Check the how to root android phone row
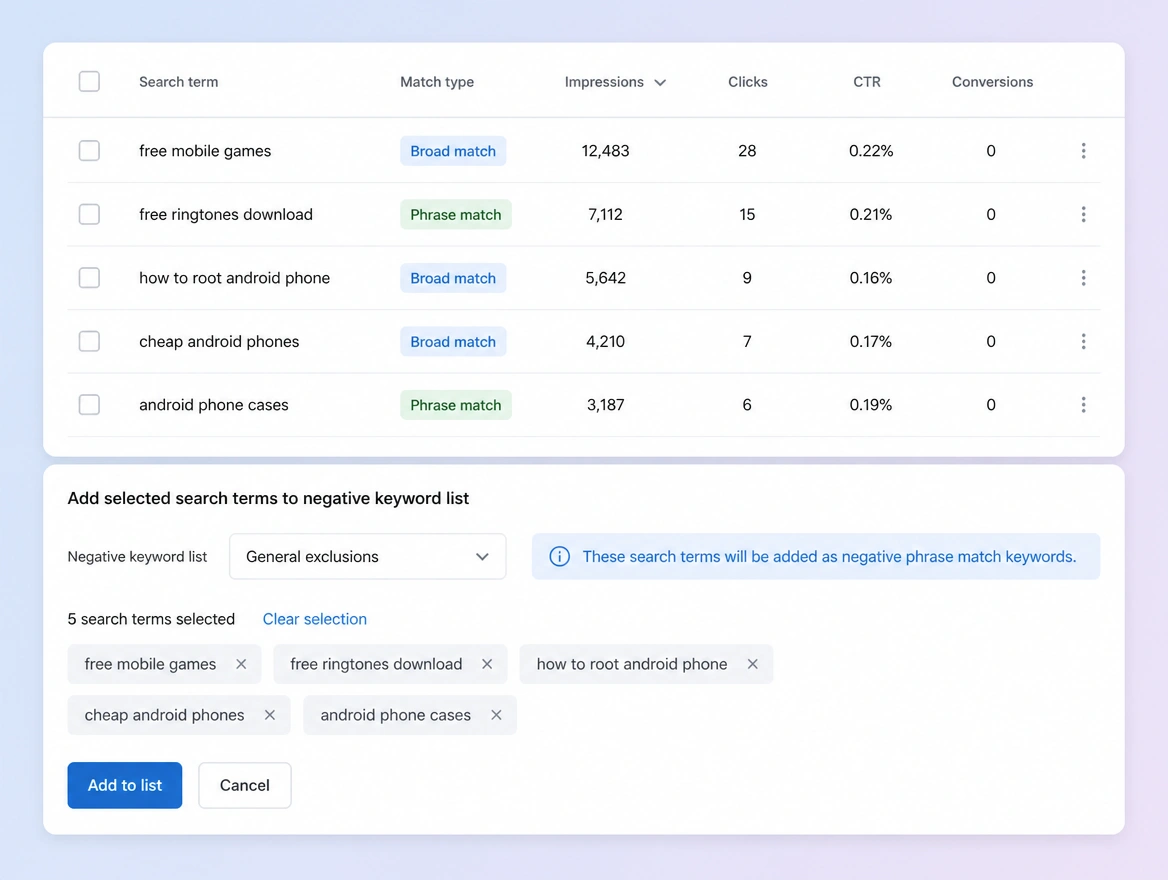Viewport: 1168px width, 880px height. (x=89, y=278)
